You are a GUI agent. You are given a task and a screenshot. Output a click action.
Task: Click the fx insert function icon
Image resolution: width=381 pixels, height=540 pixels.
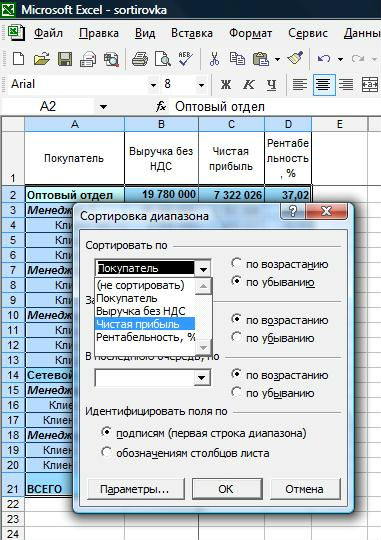coord(161,106)
